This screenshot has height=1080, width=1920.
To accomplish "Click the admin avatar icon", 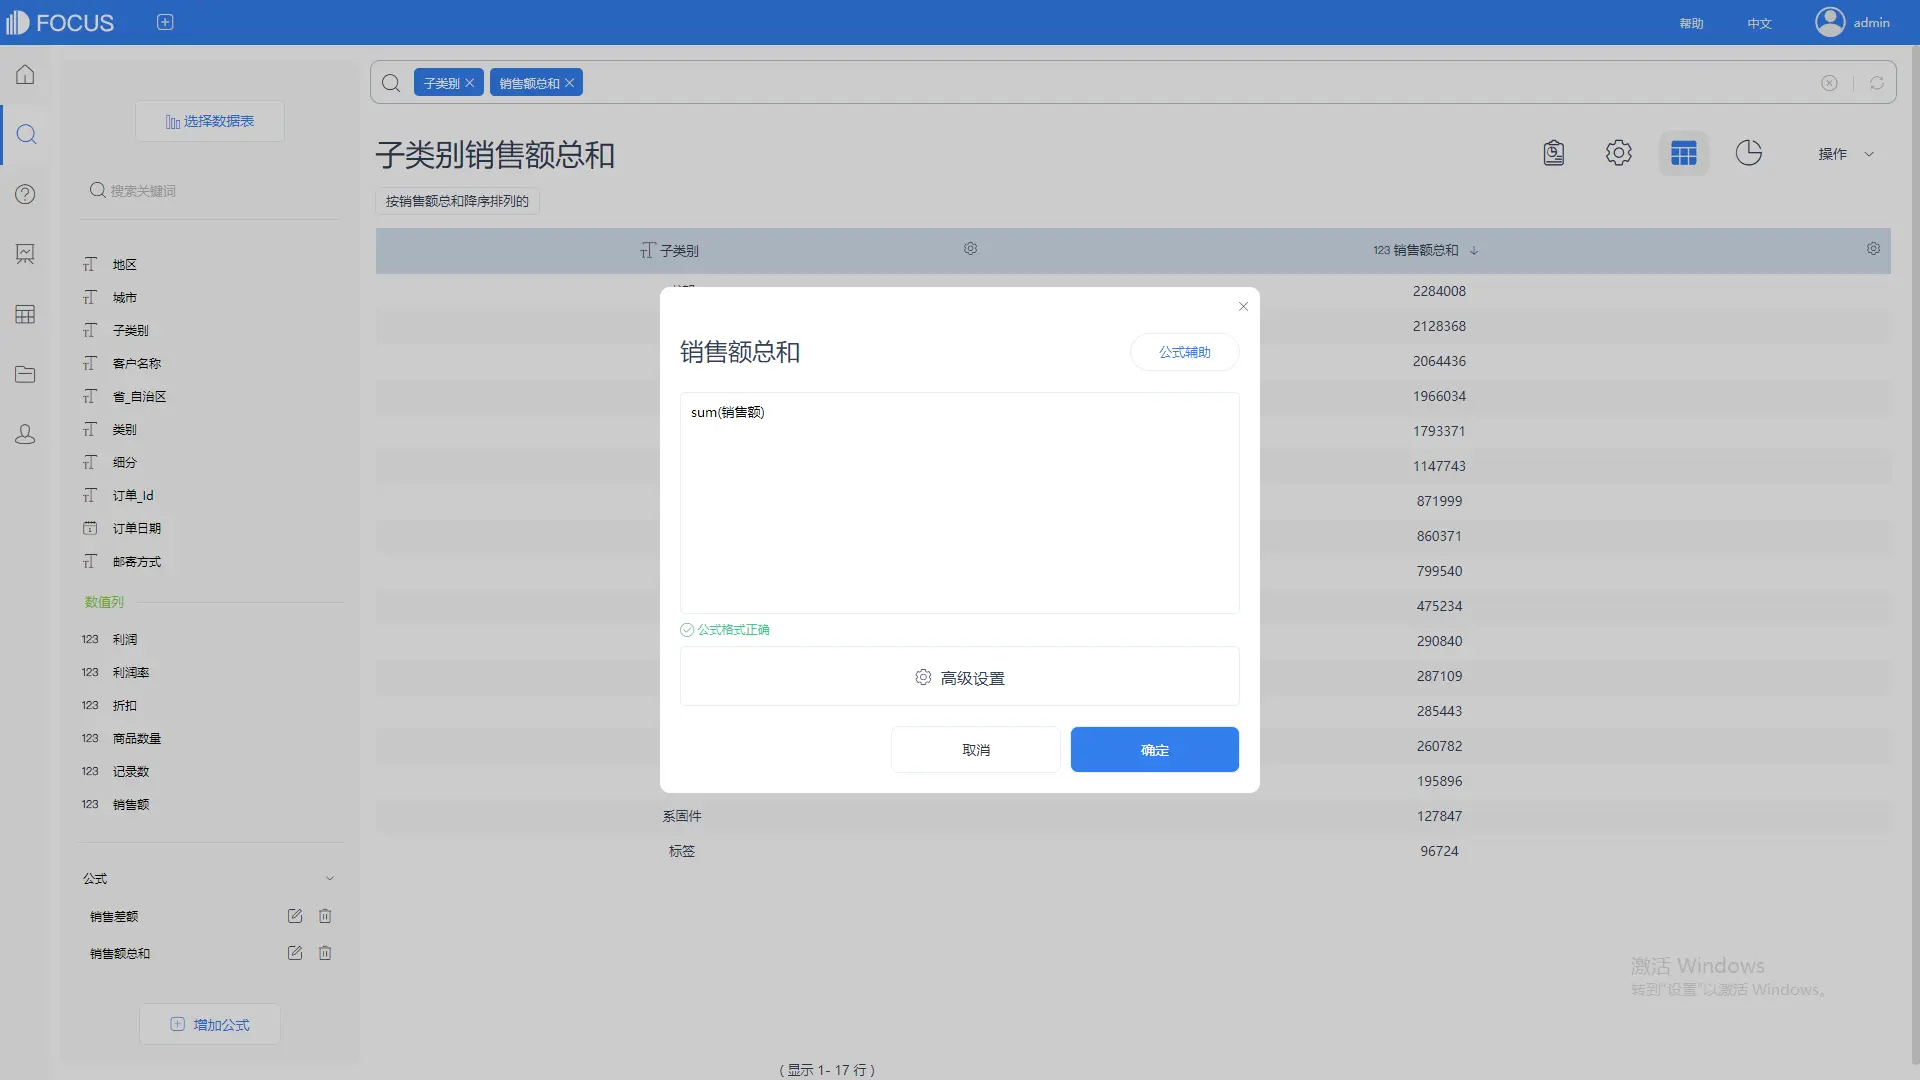I will [1829, 22].
